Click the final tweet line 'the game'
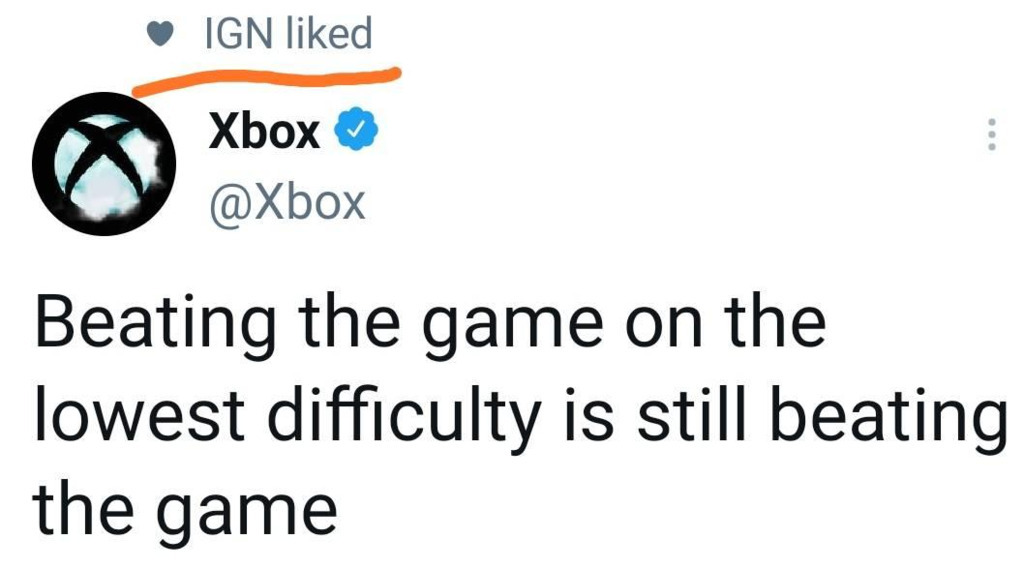Viewport: 1024px width, 569px height. point(187,507)
